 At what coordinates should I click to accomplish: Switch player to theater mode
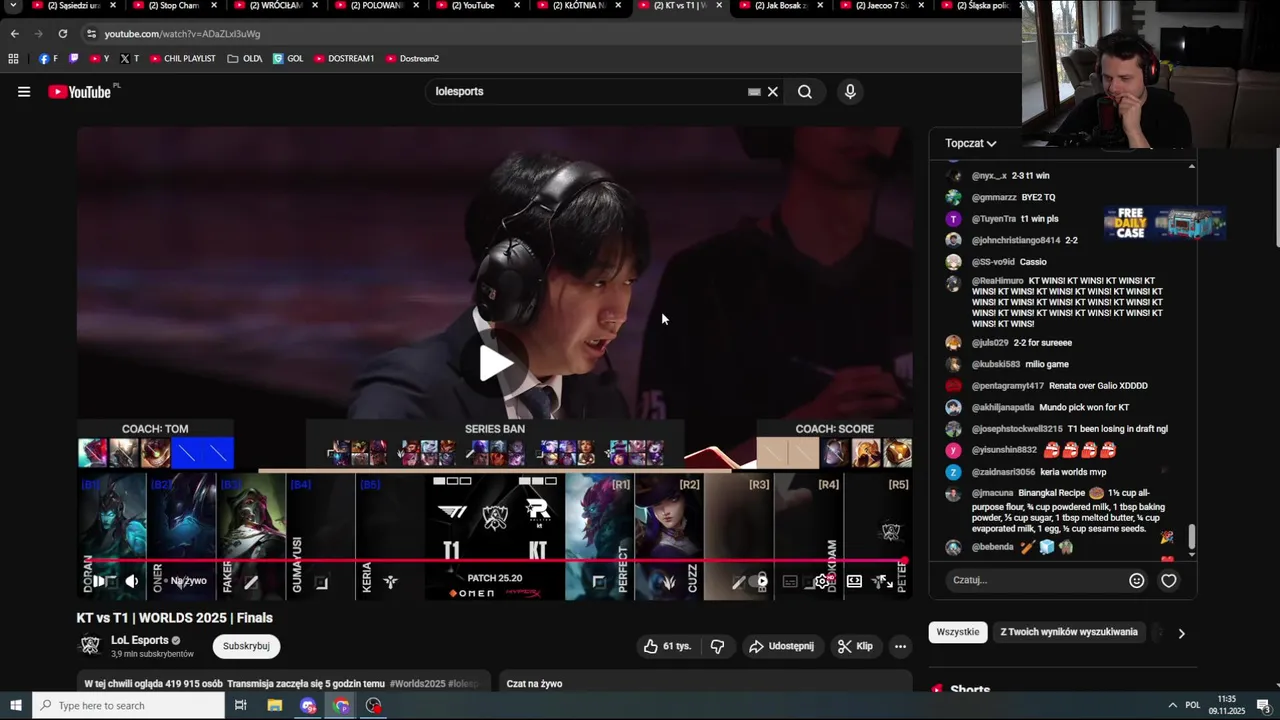click(x=854, y=581)
